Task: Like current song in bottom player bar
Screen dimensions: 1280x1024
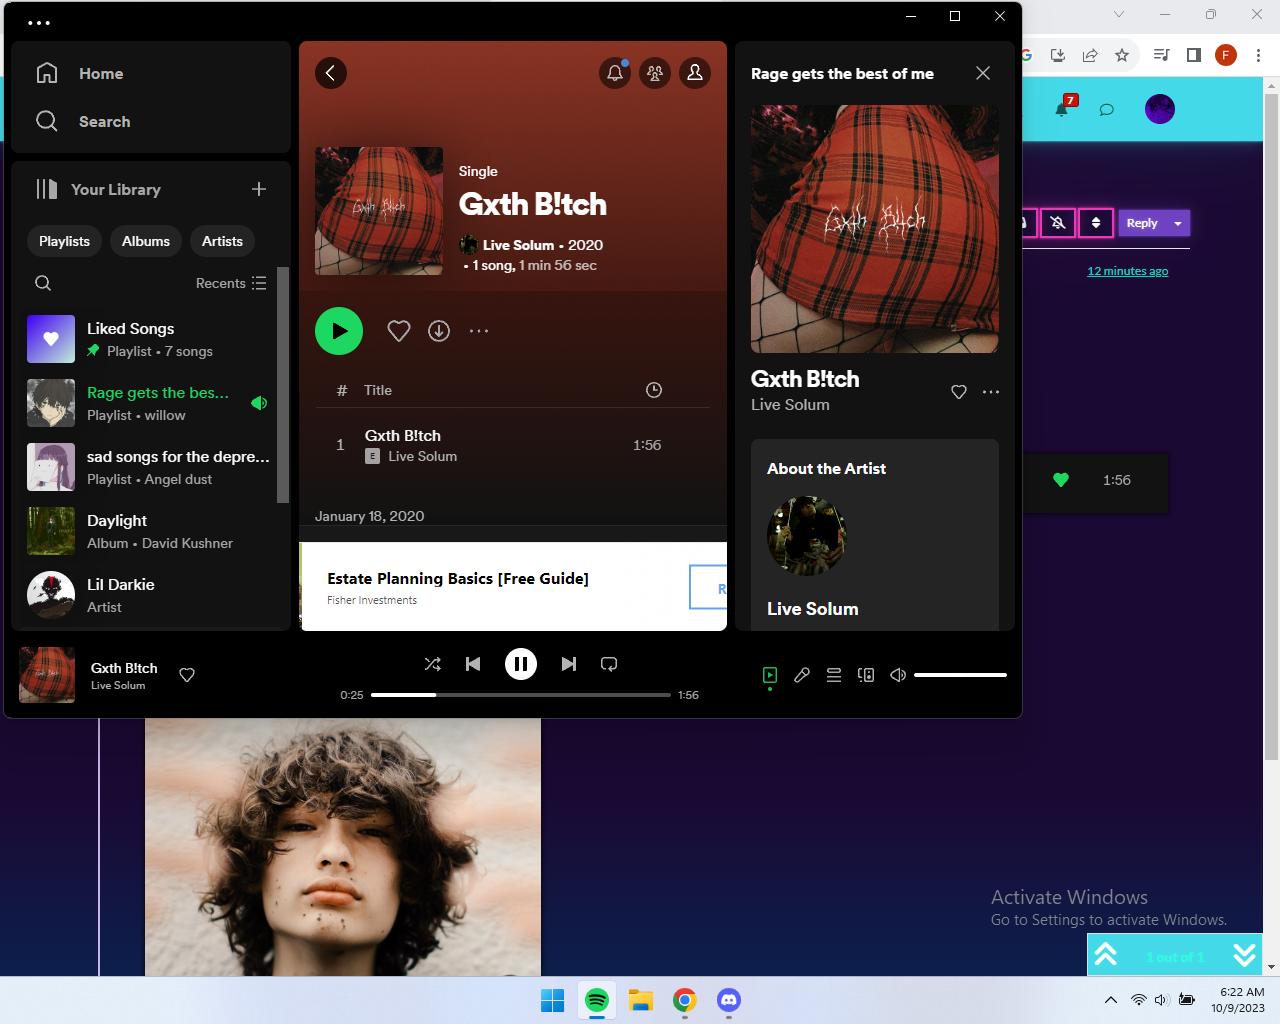Action: pos(187,675)
